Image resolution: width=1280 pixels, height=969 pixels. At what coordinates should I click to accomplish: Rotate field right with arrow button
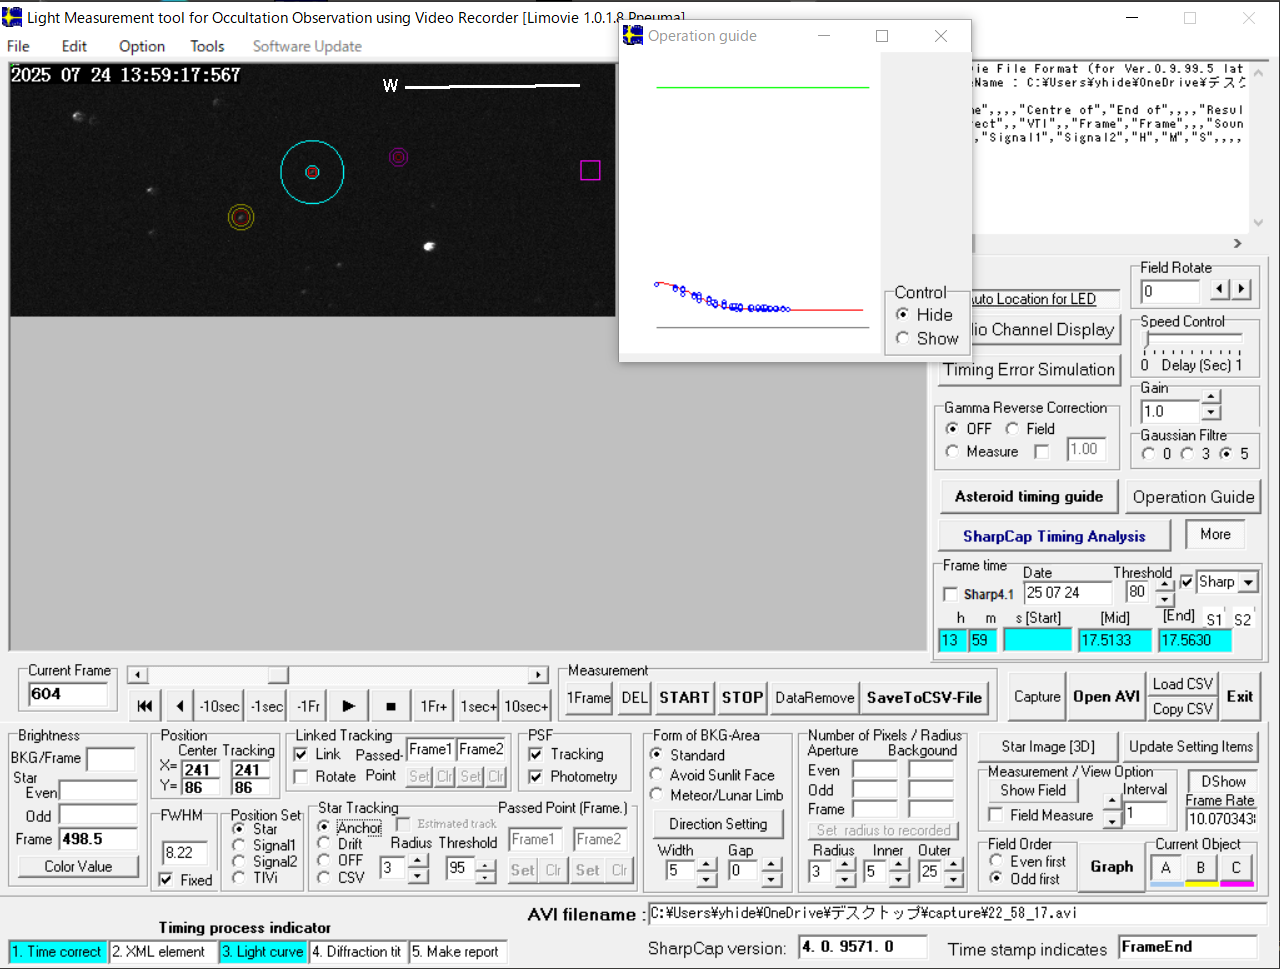[x=1241, y=289]
